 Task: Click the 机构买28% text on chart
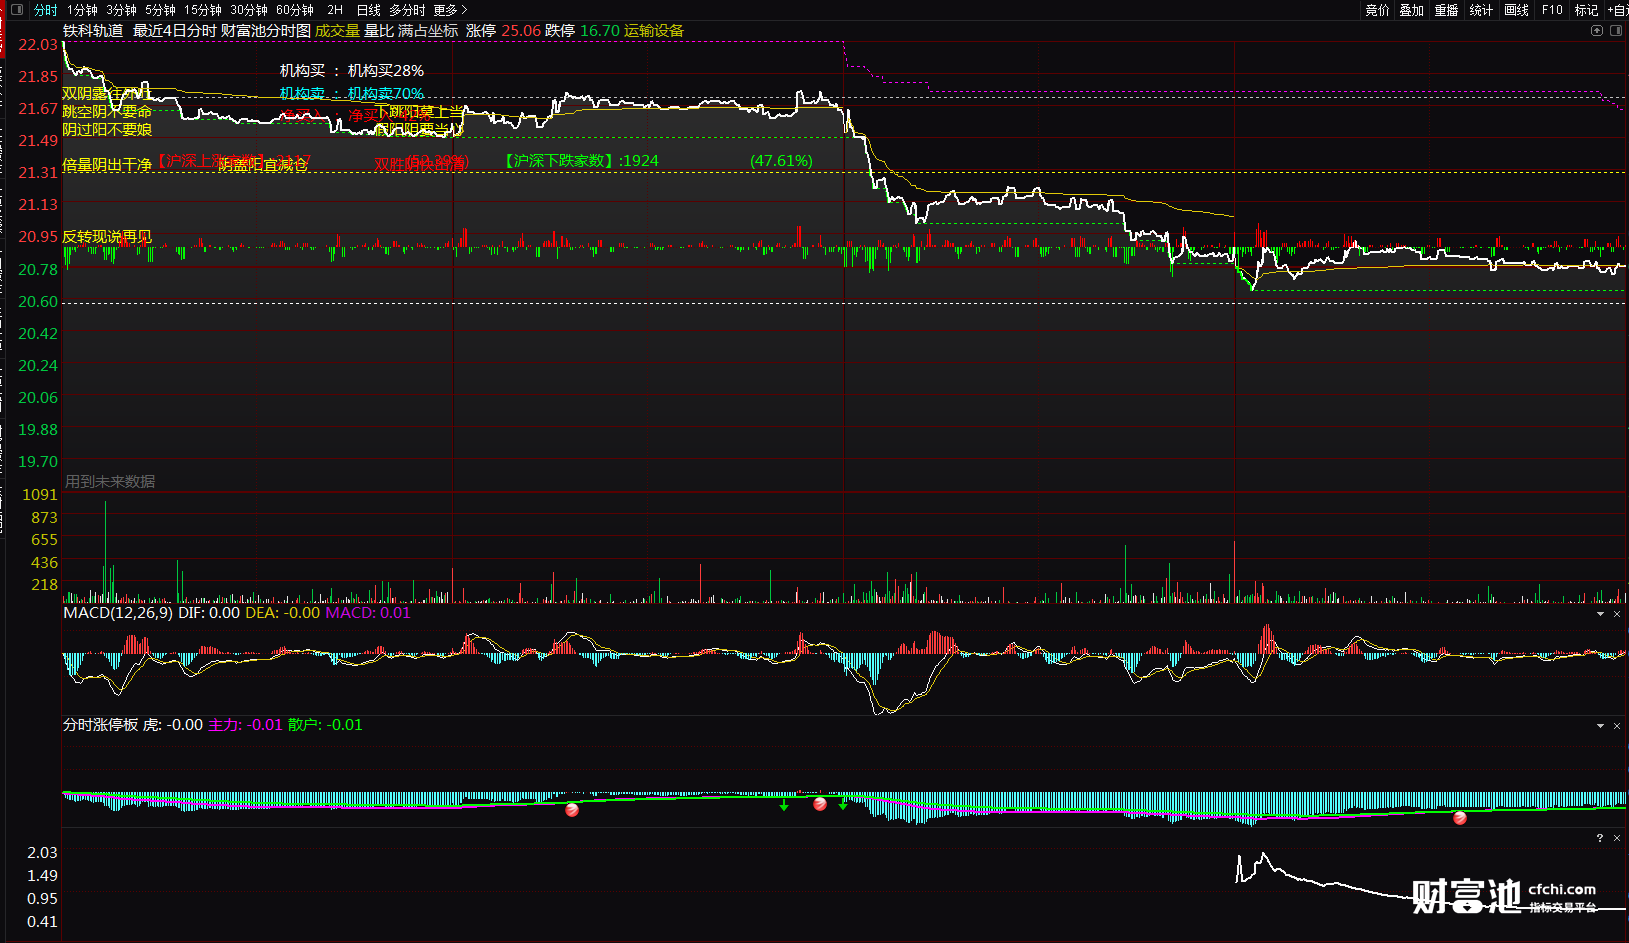(x=386, y=71)
